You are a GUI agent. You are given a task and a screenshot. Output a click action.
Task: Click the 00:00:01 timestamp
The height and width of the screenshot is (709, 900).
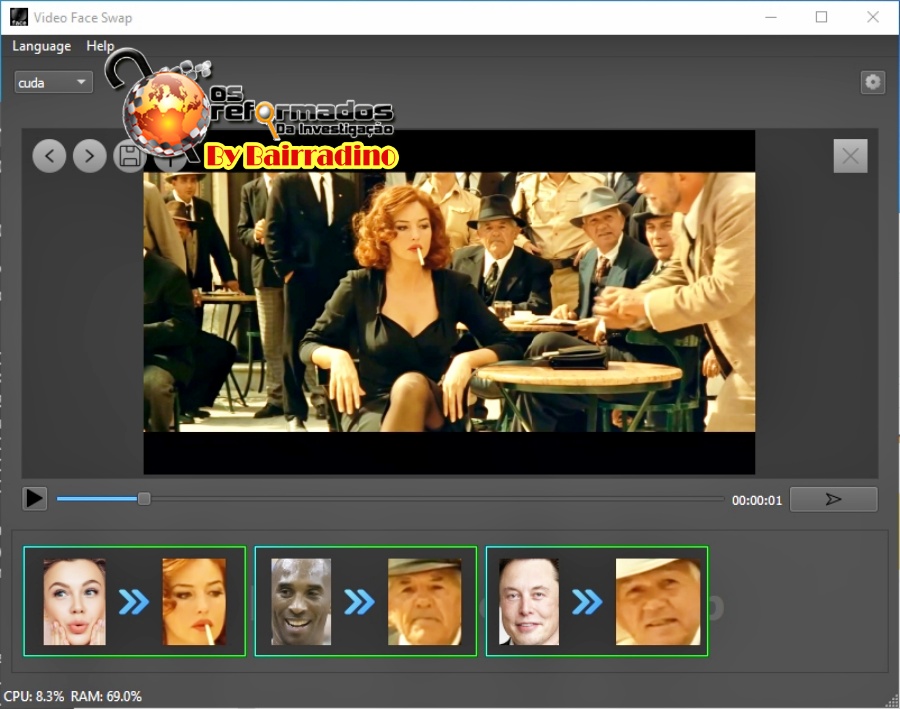pyautogui.click(x=757, y=500)
